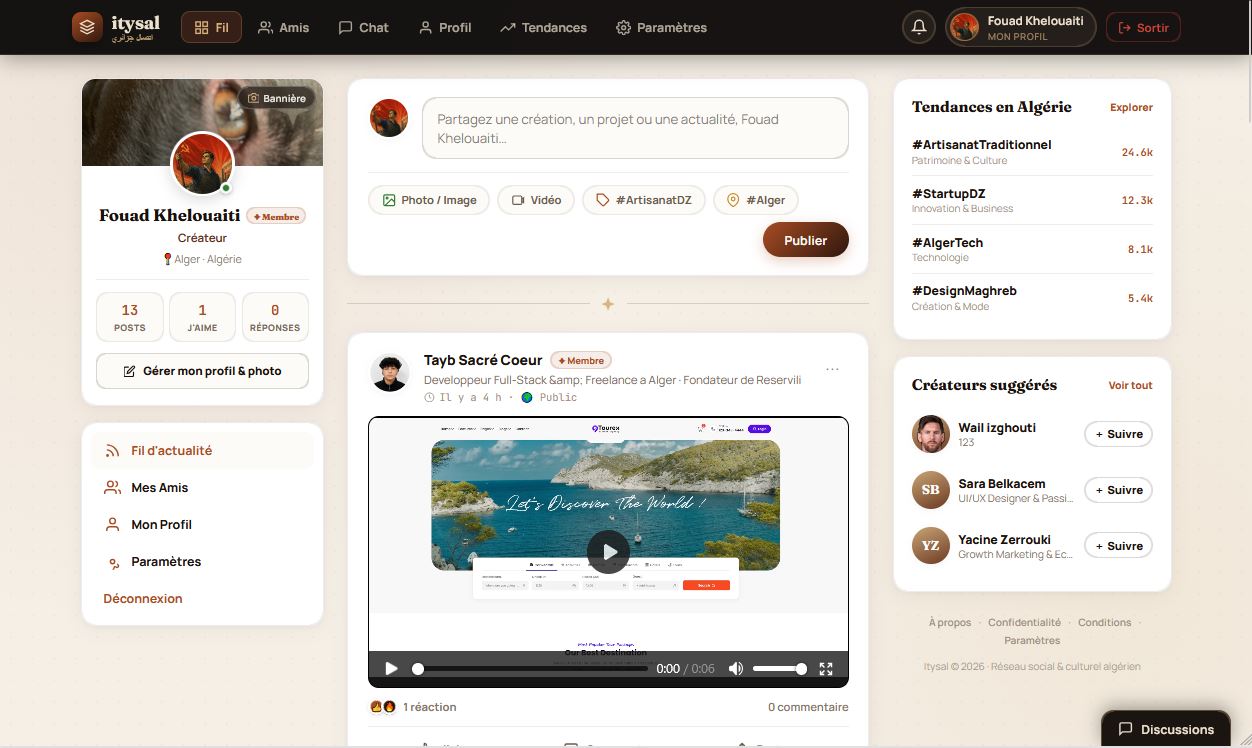Click the itysal logo icon
The width and height of the screenshot is (1252, 748).
pyautogui.click(x=87, y=27)
